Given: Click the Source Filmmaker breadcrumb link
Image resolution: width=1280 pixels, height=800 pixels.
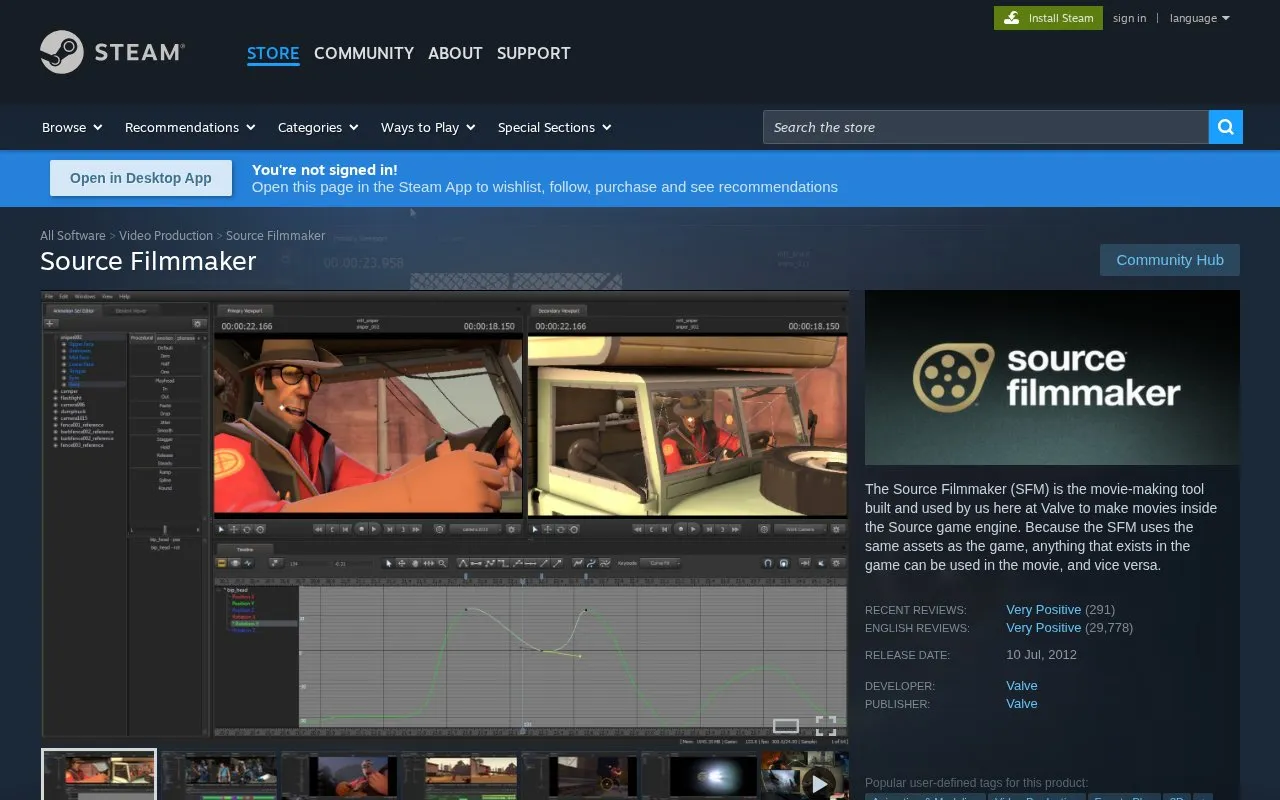Looking at the screenshot, I should [x=276, y=236].
